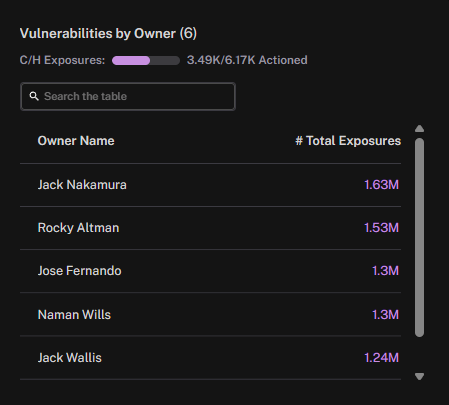The width and height of the screenshot is (449, 405).
Task: Click the scroll down arrow
Action: pos(419,376)
